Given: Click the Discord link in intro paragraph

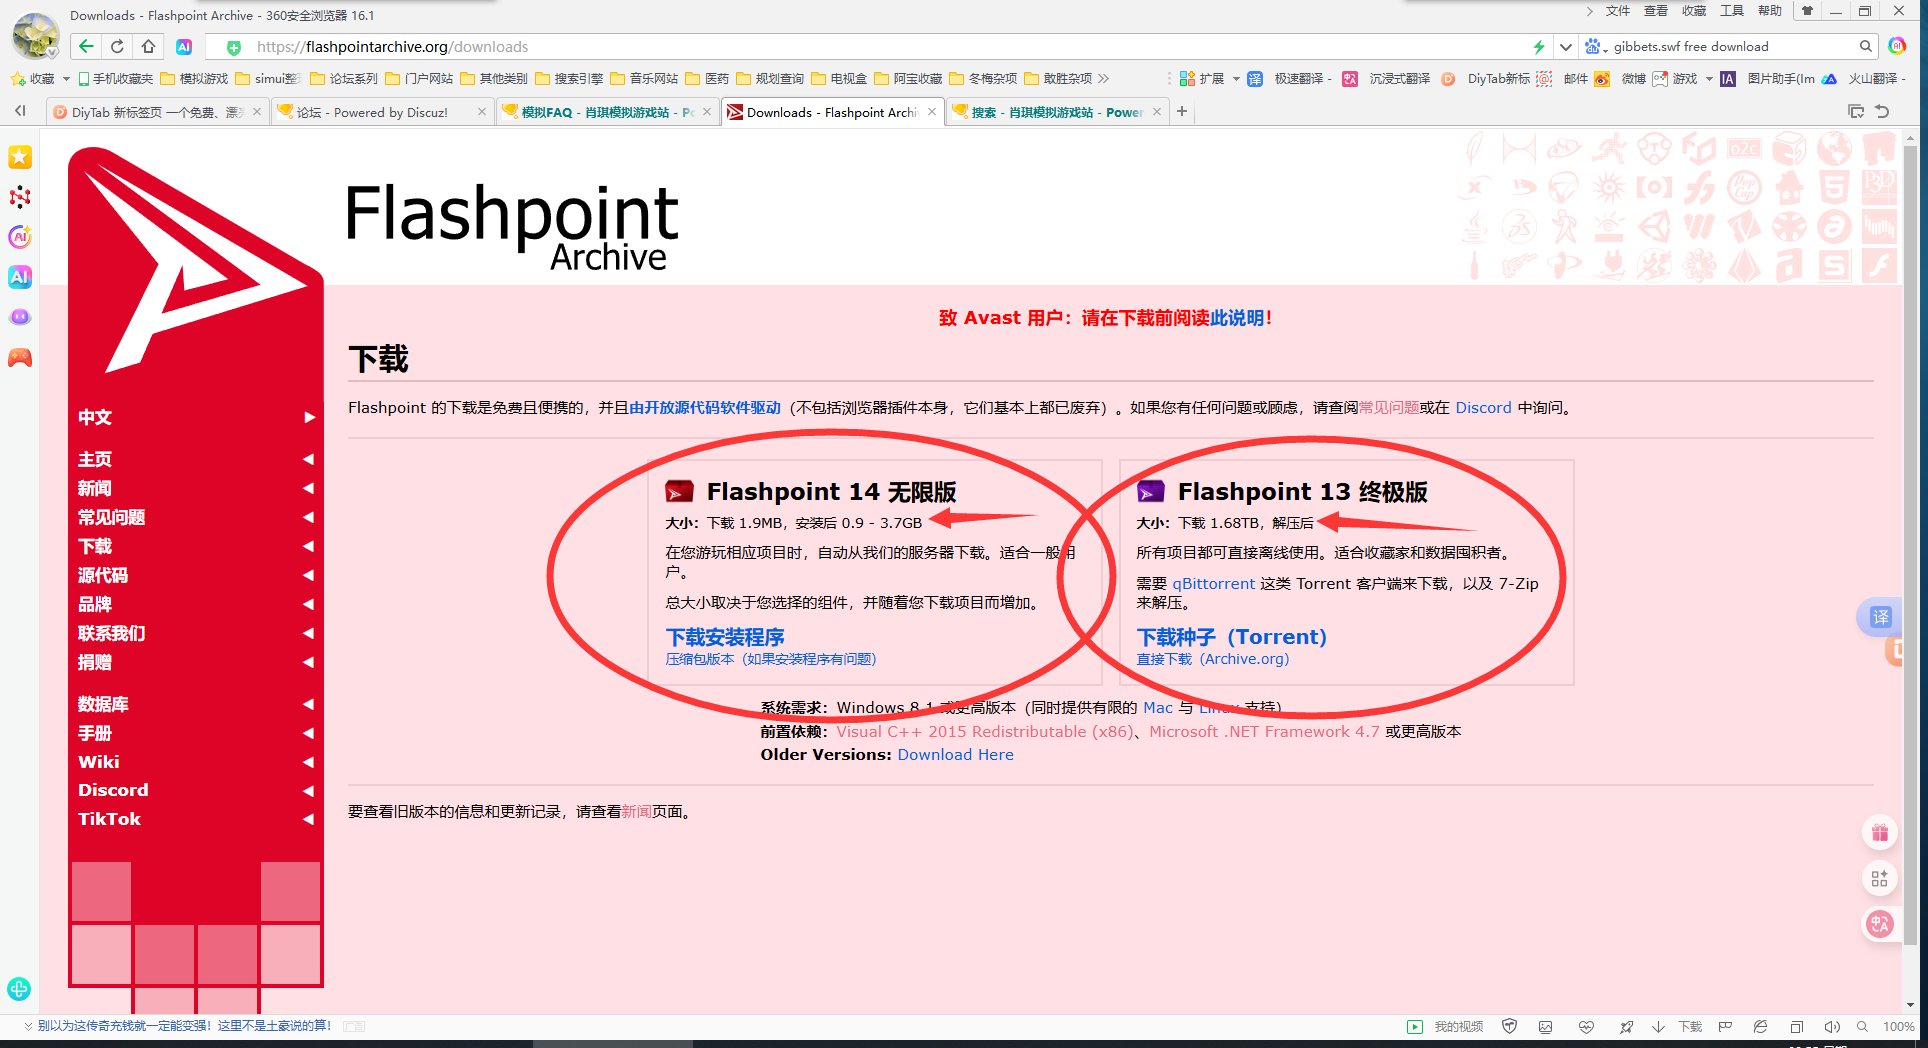Looking at the screenshot, I should [1483, 408].
